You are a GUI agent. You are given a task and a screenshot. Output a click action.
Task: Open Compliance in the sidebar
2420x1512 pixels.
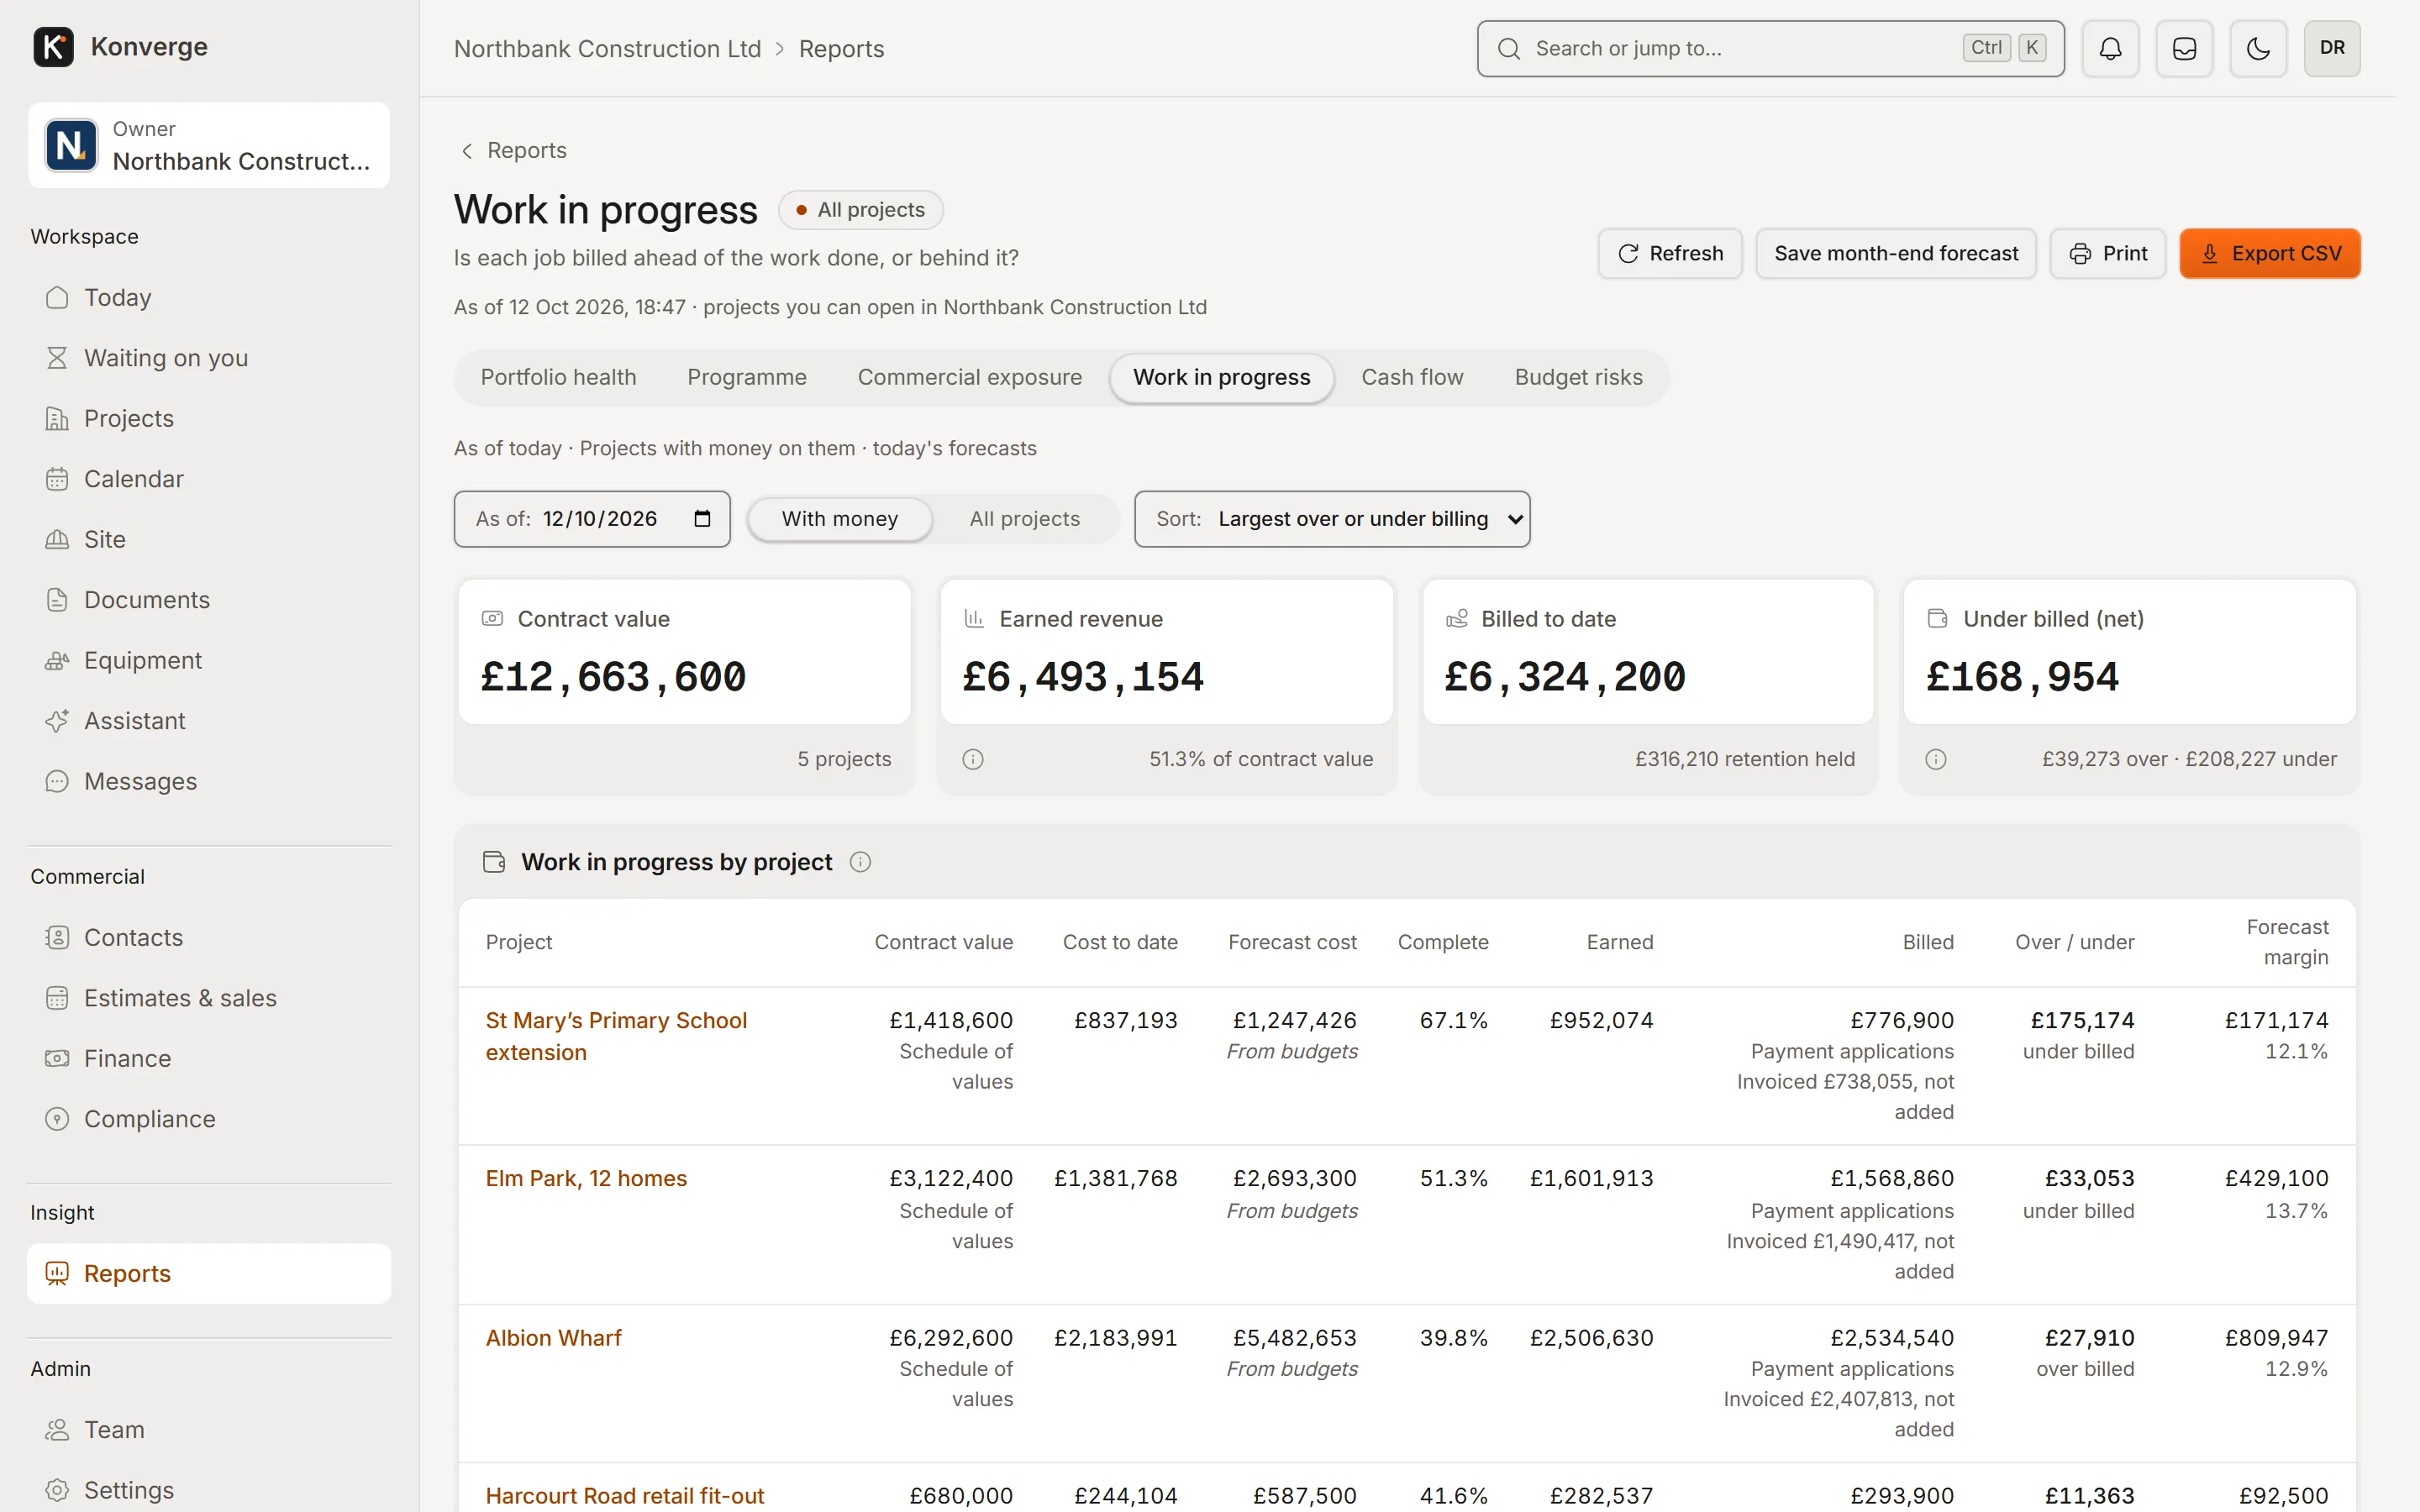(209, 1119)
